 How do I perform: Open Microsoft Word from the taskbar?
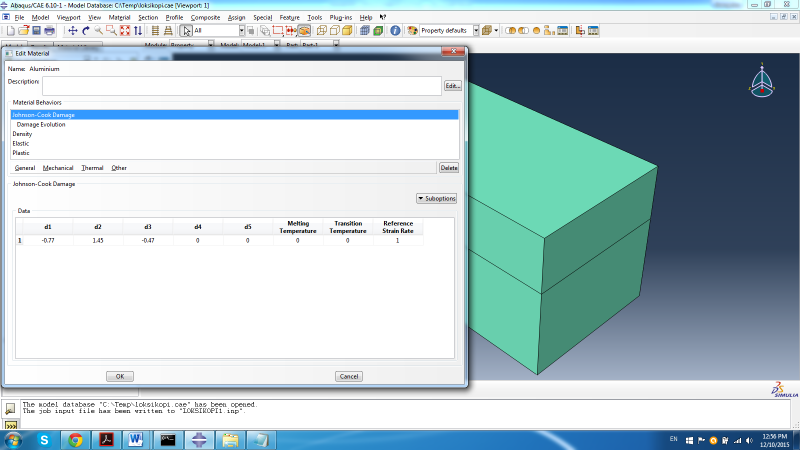point(136,440)
